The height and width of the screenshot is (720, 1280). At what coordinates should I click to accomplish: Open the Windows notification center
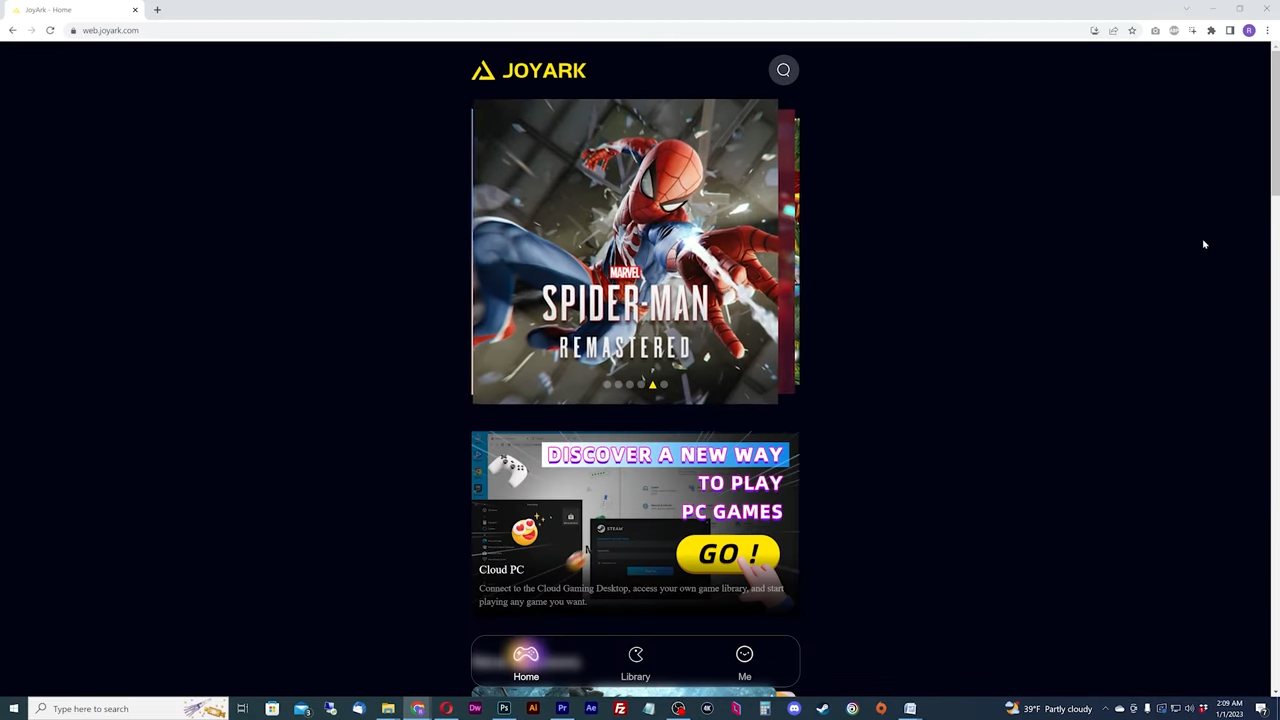click(x=1262, y=709)
